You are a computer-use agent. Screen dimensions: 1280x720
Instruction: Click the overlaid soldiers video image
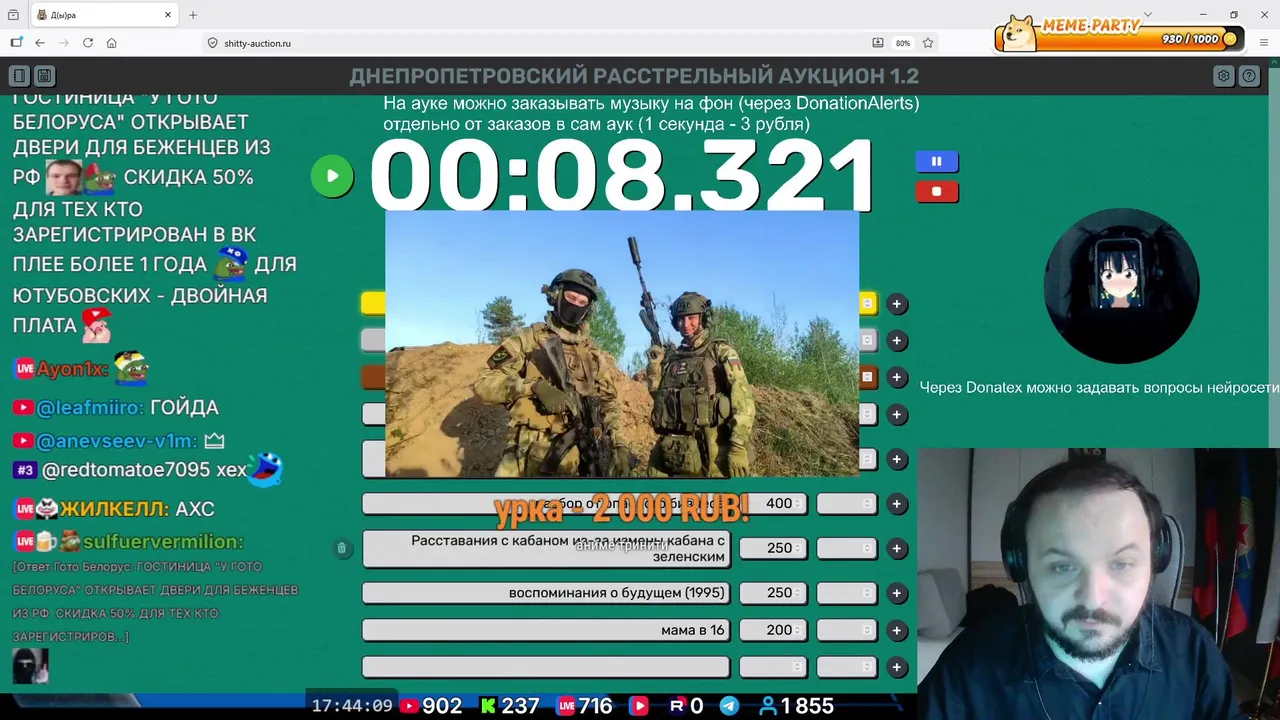point(622,343)
